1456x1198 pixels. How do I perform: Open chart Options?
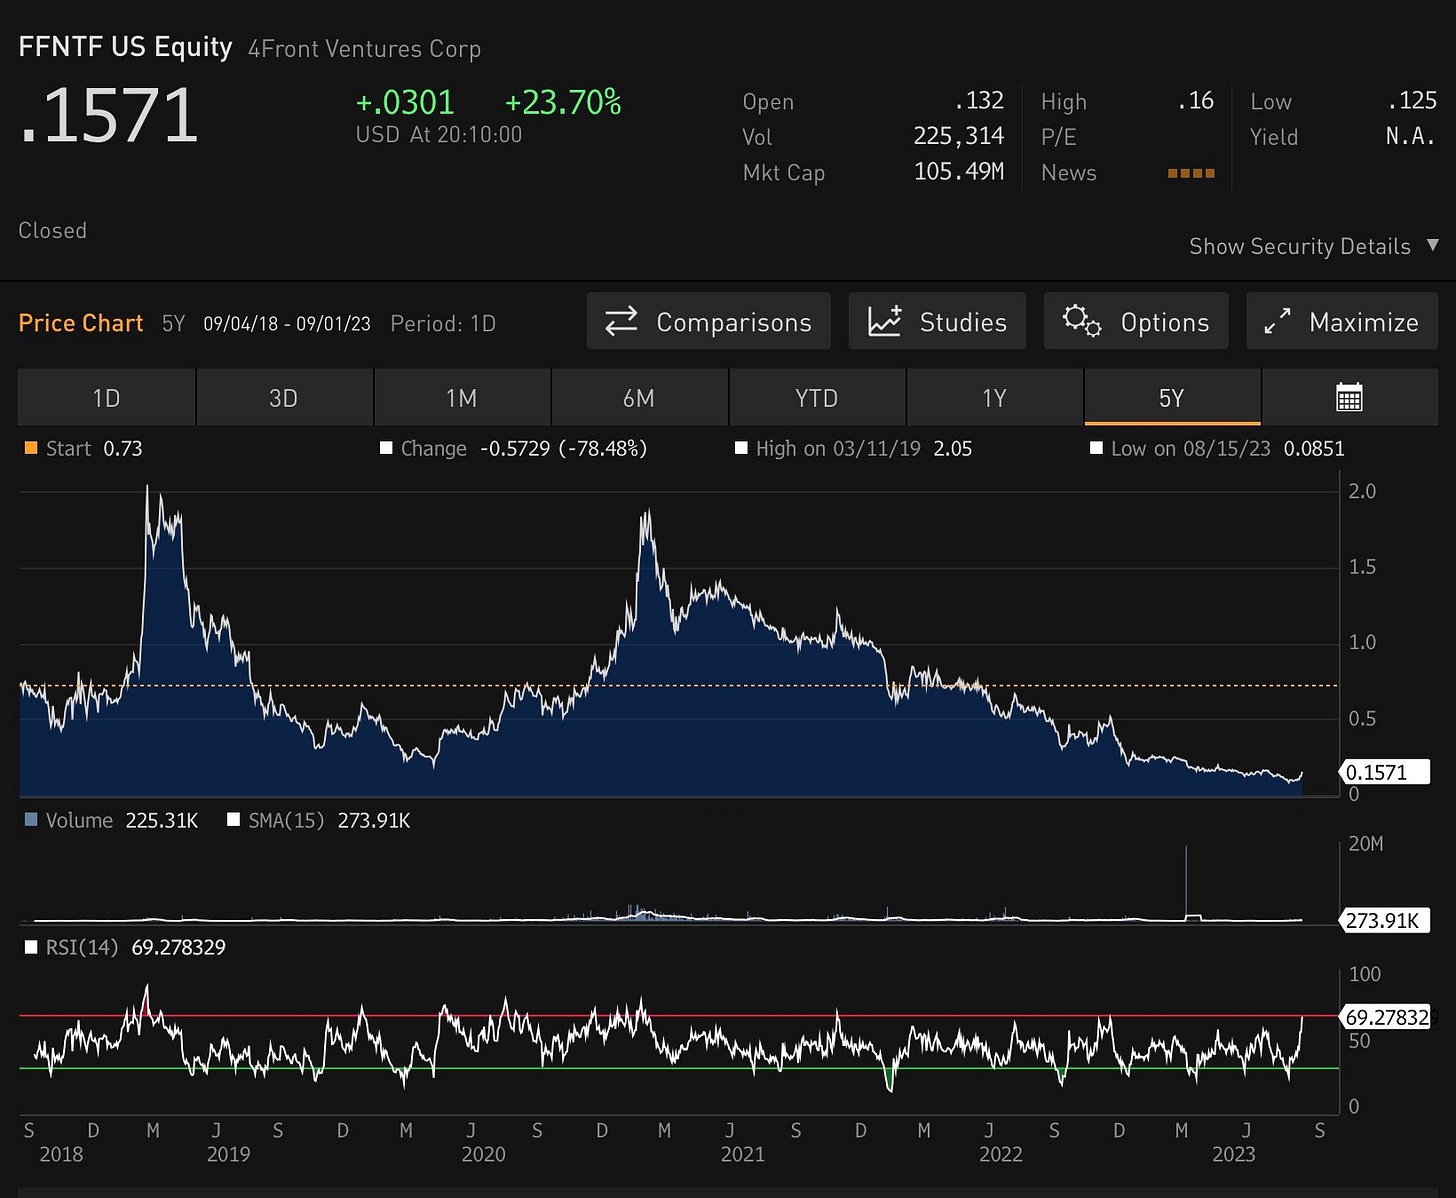tap(1136, 321)
